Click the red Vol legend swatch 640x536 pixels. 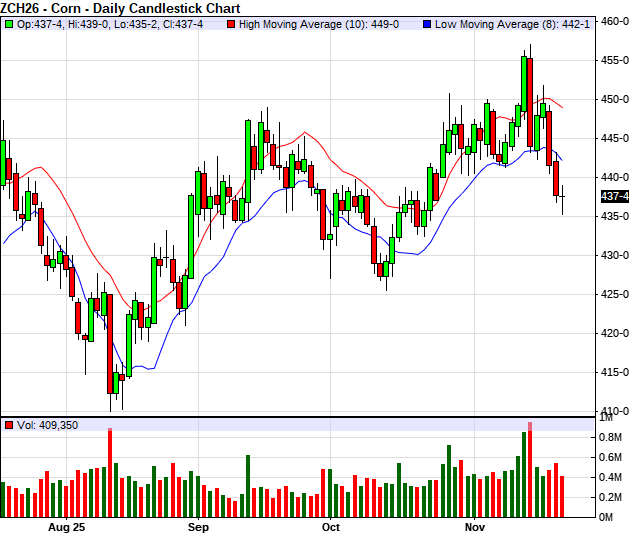tap(9, 425)
